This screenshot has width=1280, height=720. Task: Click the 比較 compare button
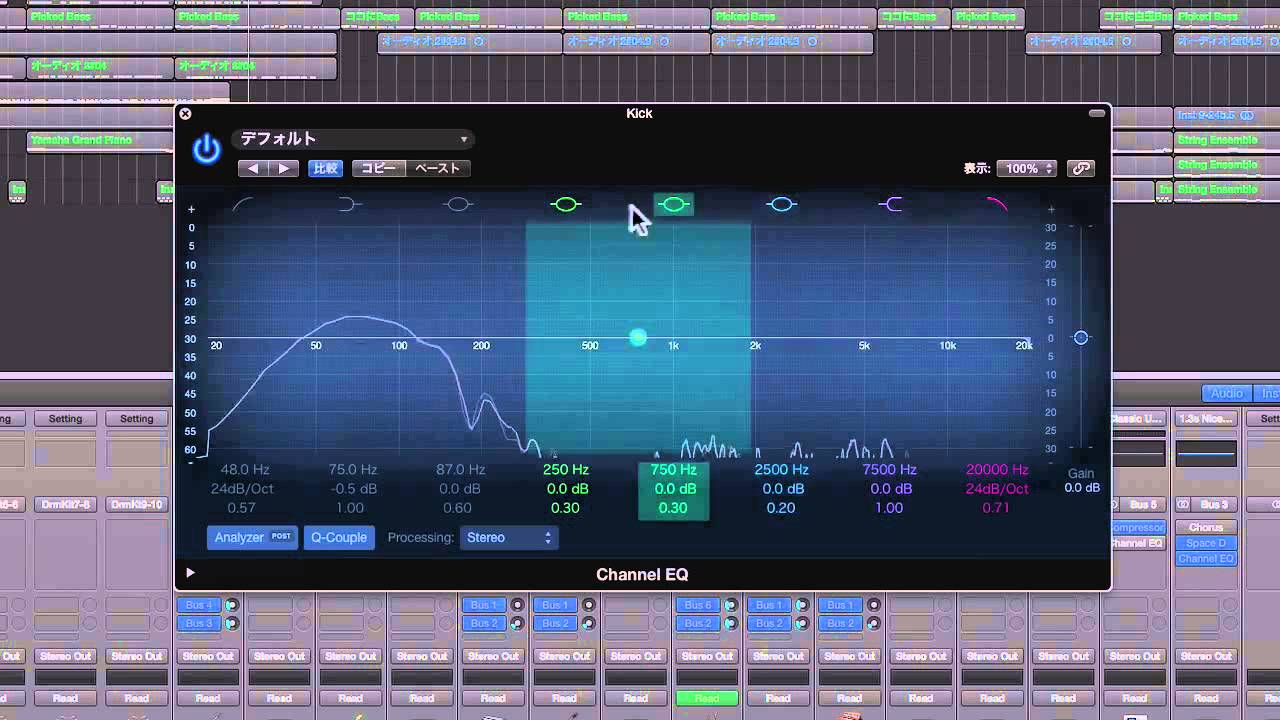pos(325,168)
